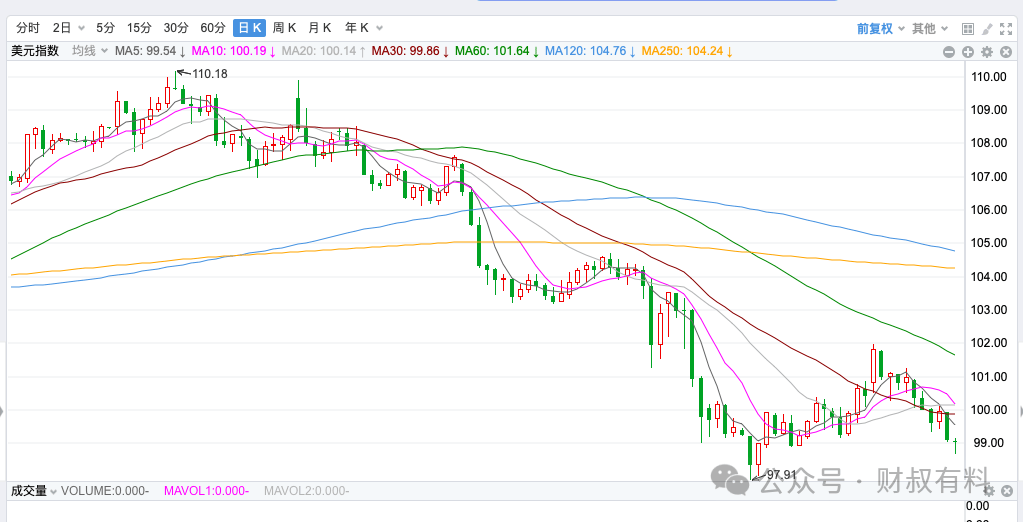Select the drawing brush tool
This screenshot has height=522, width=1023.
(987, 29)
